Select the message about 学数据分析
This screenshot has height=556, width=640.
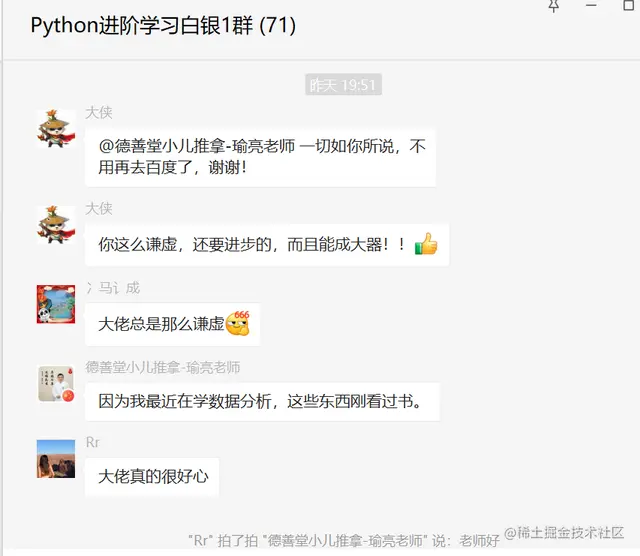[x=262, y=402]
